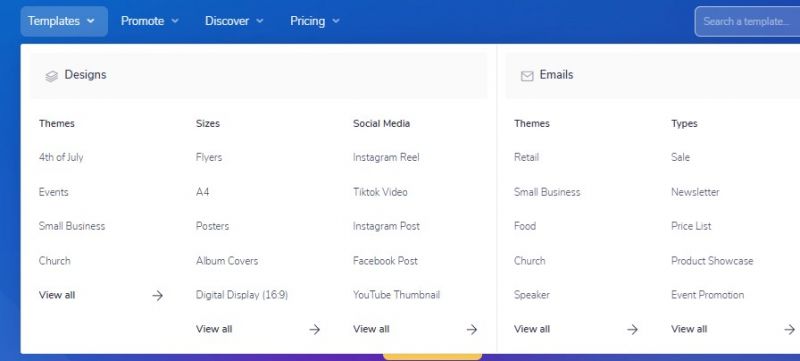Collapse the Templates dropdown menu

[x=64, y=21]
